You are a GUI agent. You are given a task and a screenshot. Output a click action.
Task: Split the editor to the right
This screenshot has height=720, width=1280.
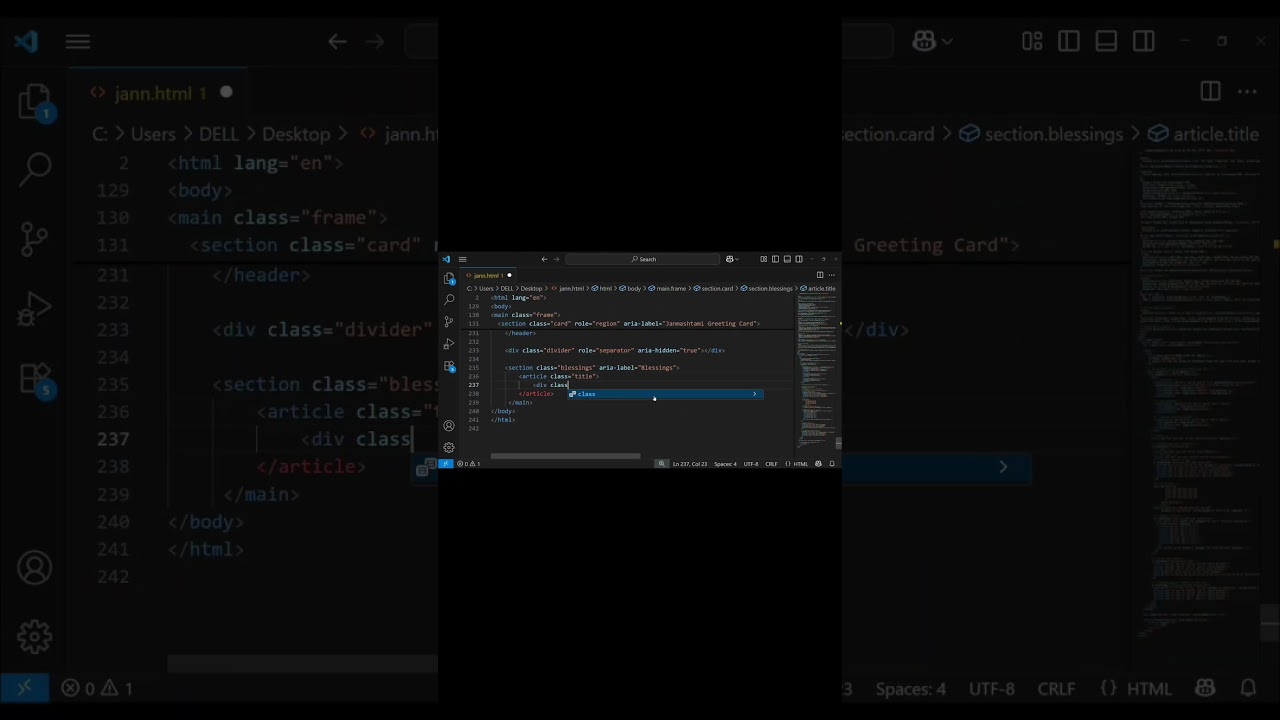point(820,275)
